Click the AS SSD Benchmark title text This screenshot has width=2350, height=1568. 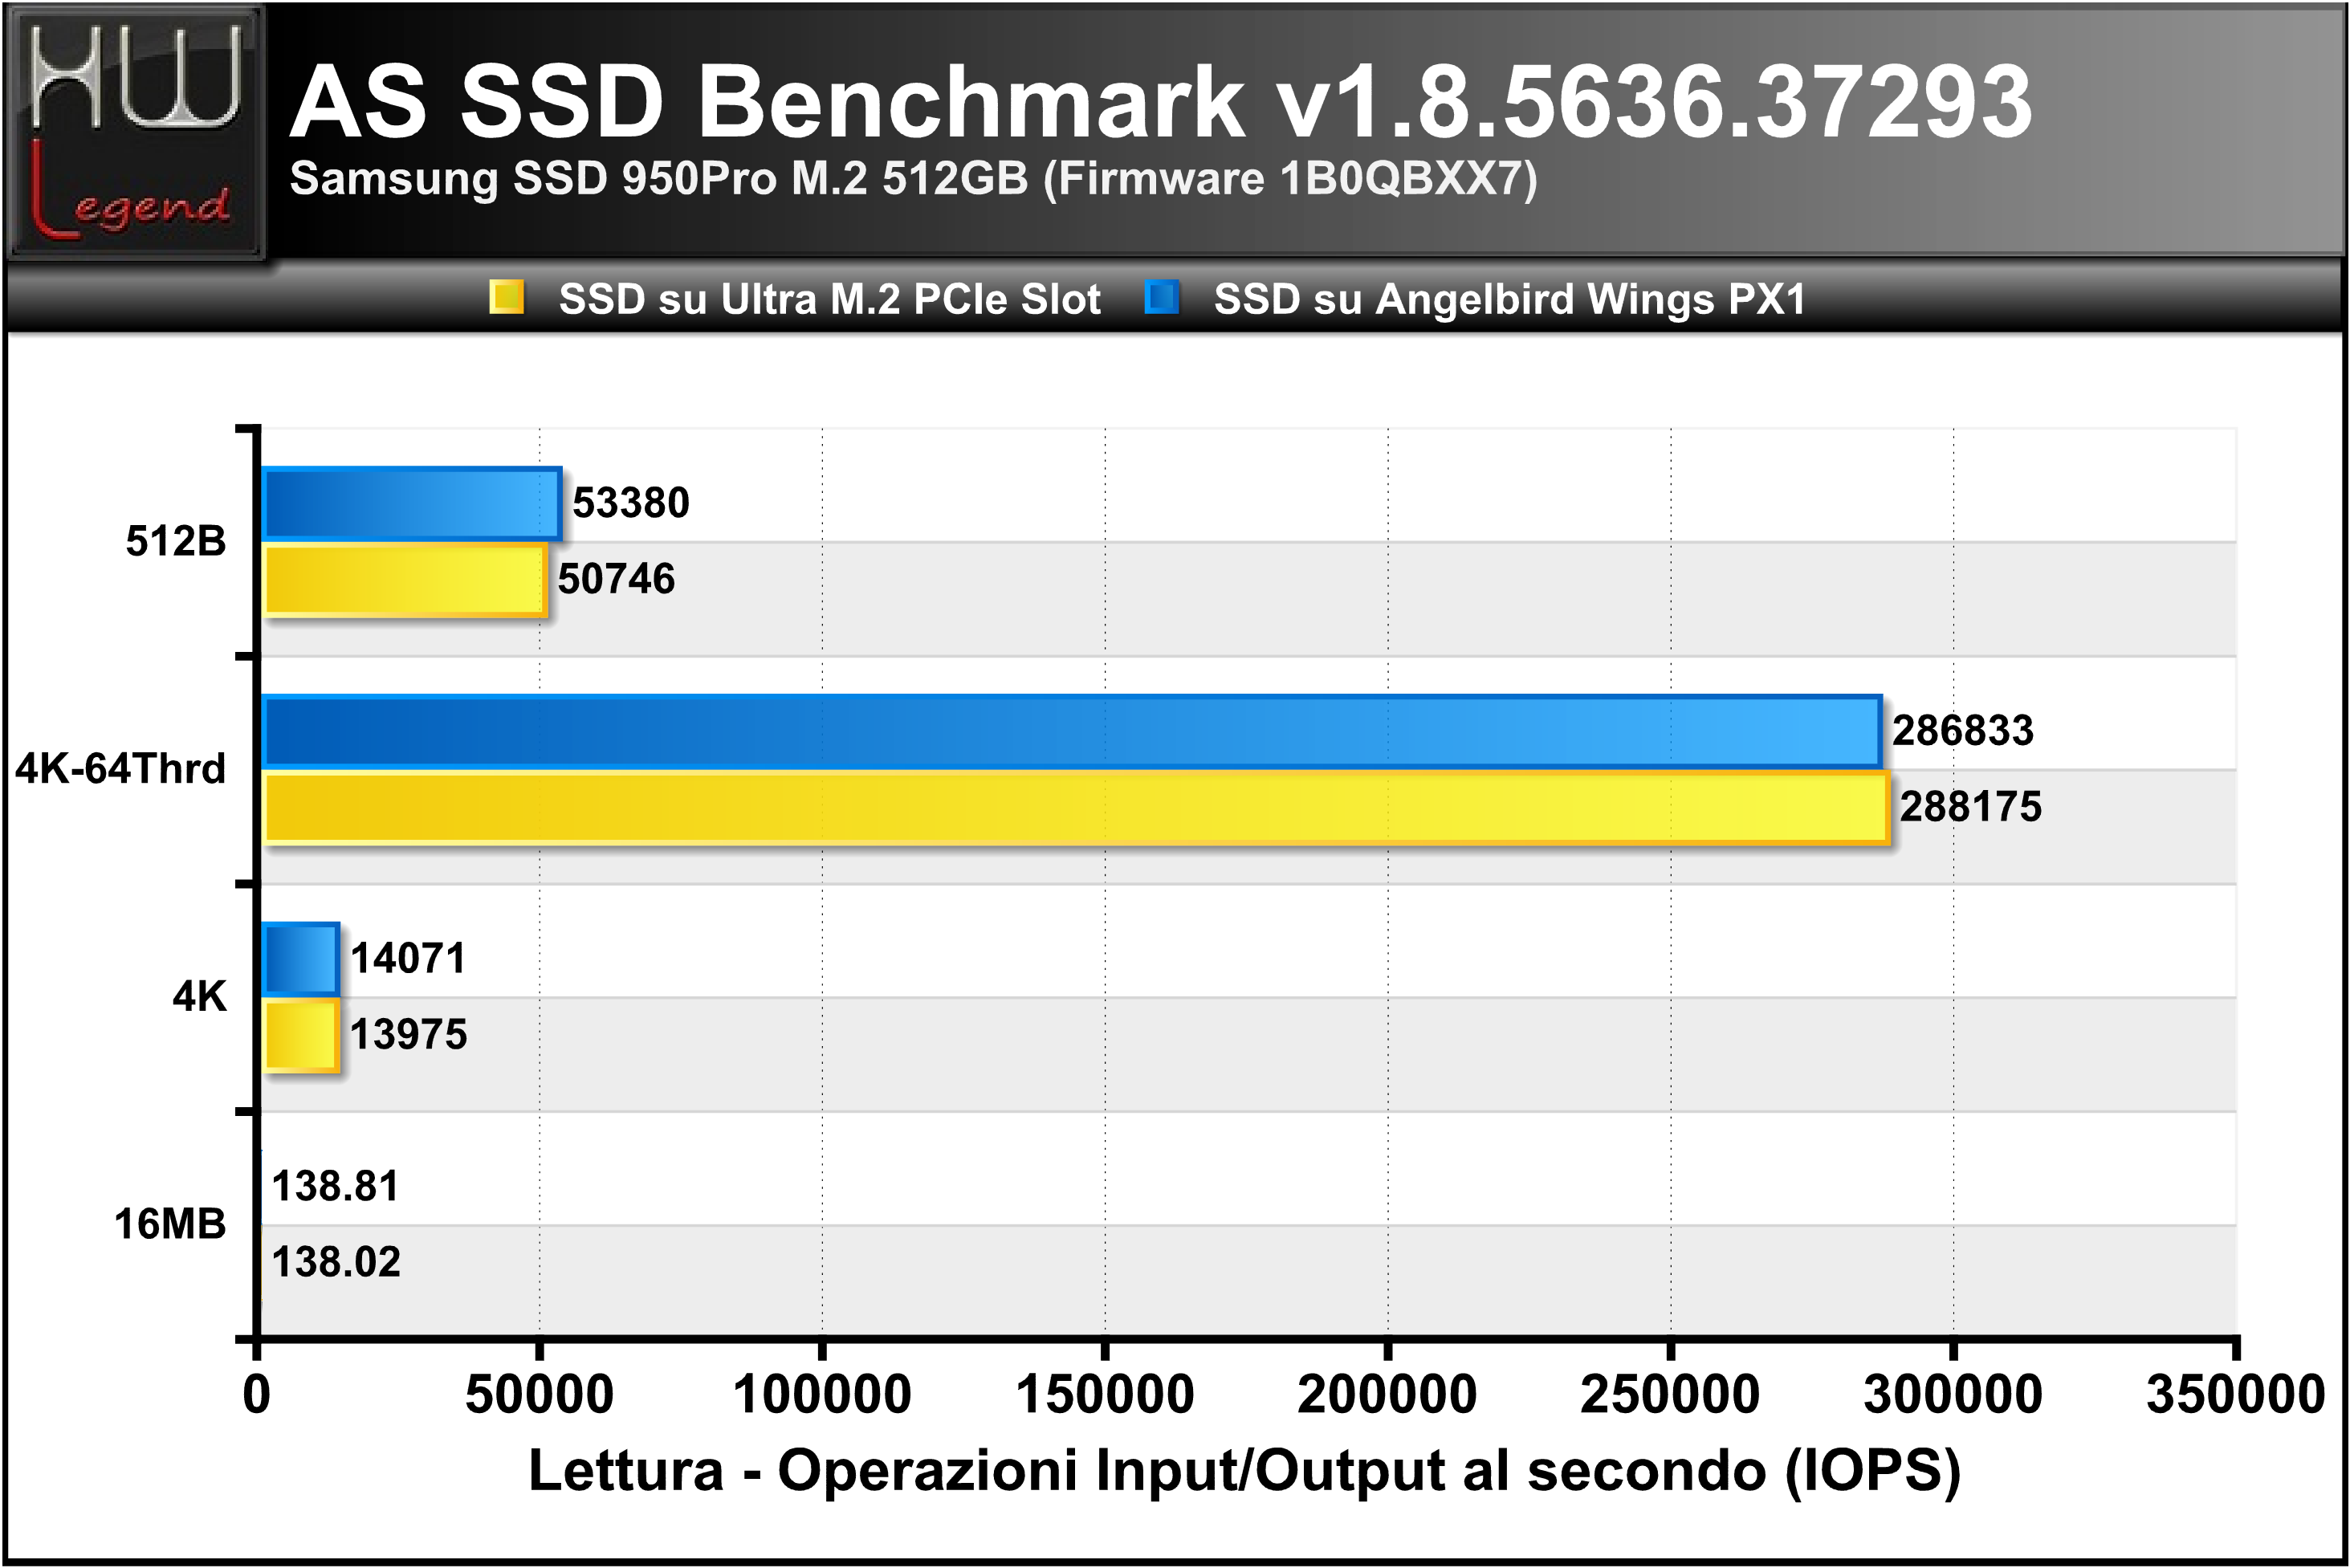pos(1160,101)
